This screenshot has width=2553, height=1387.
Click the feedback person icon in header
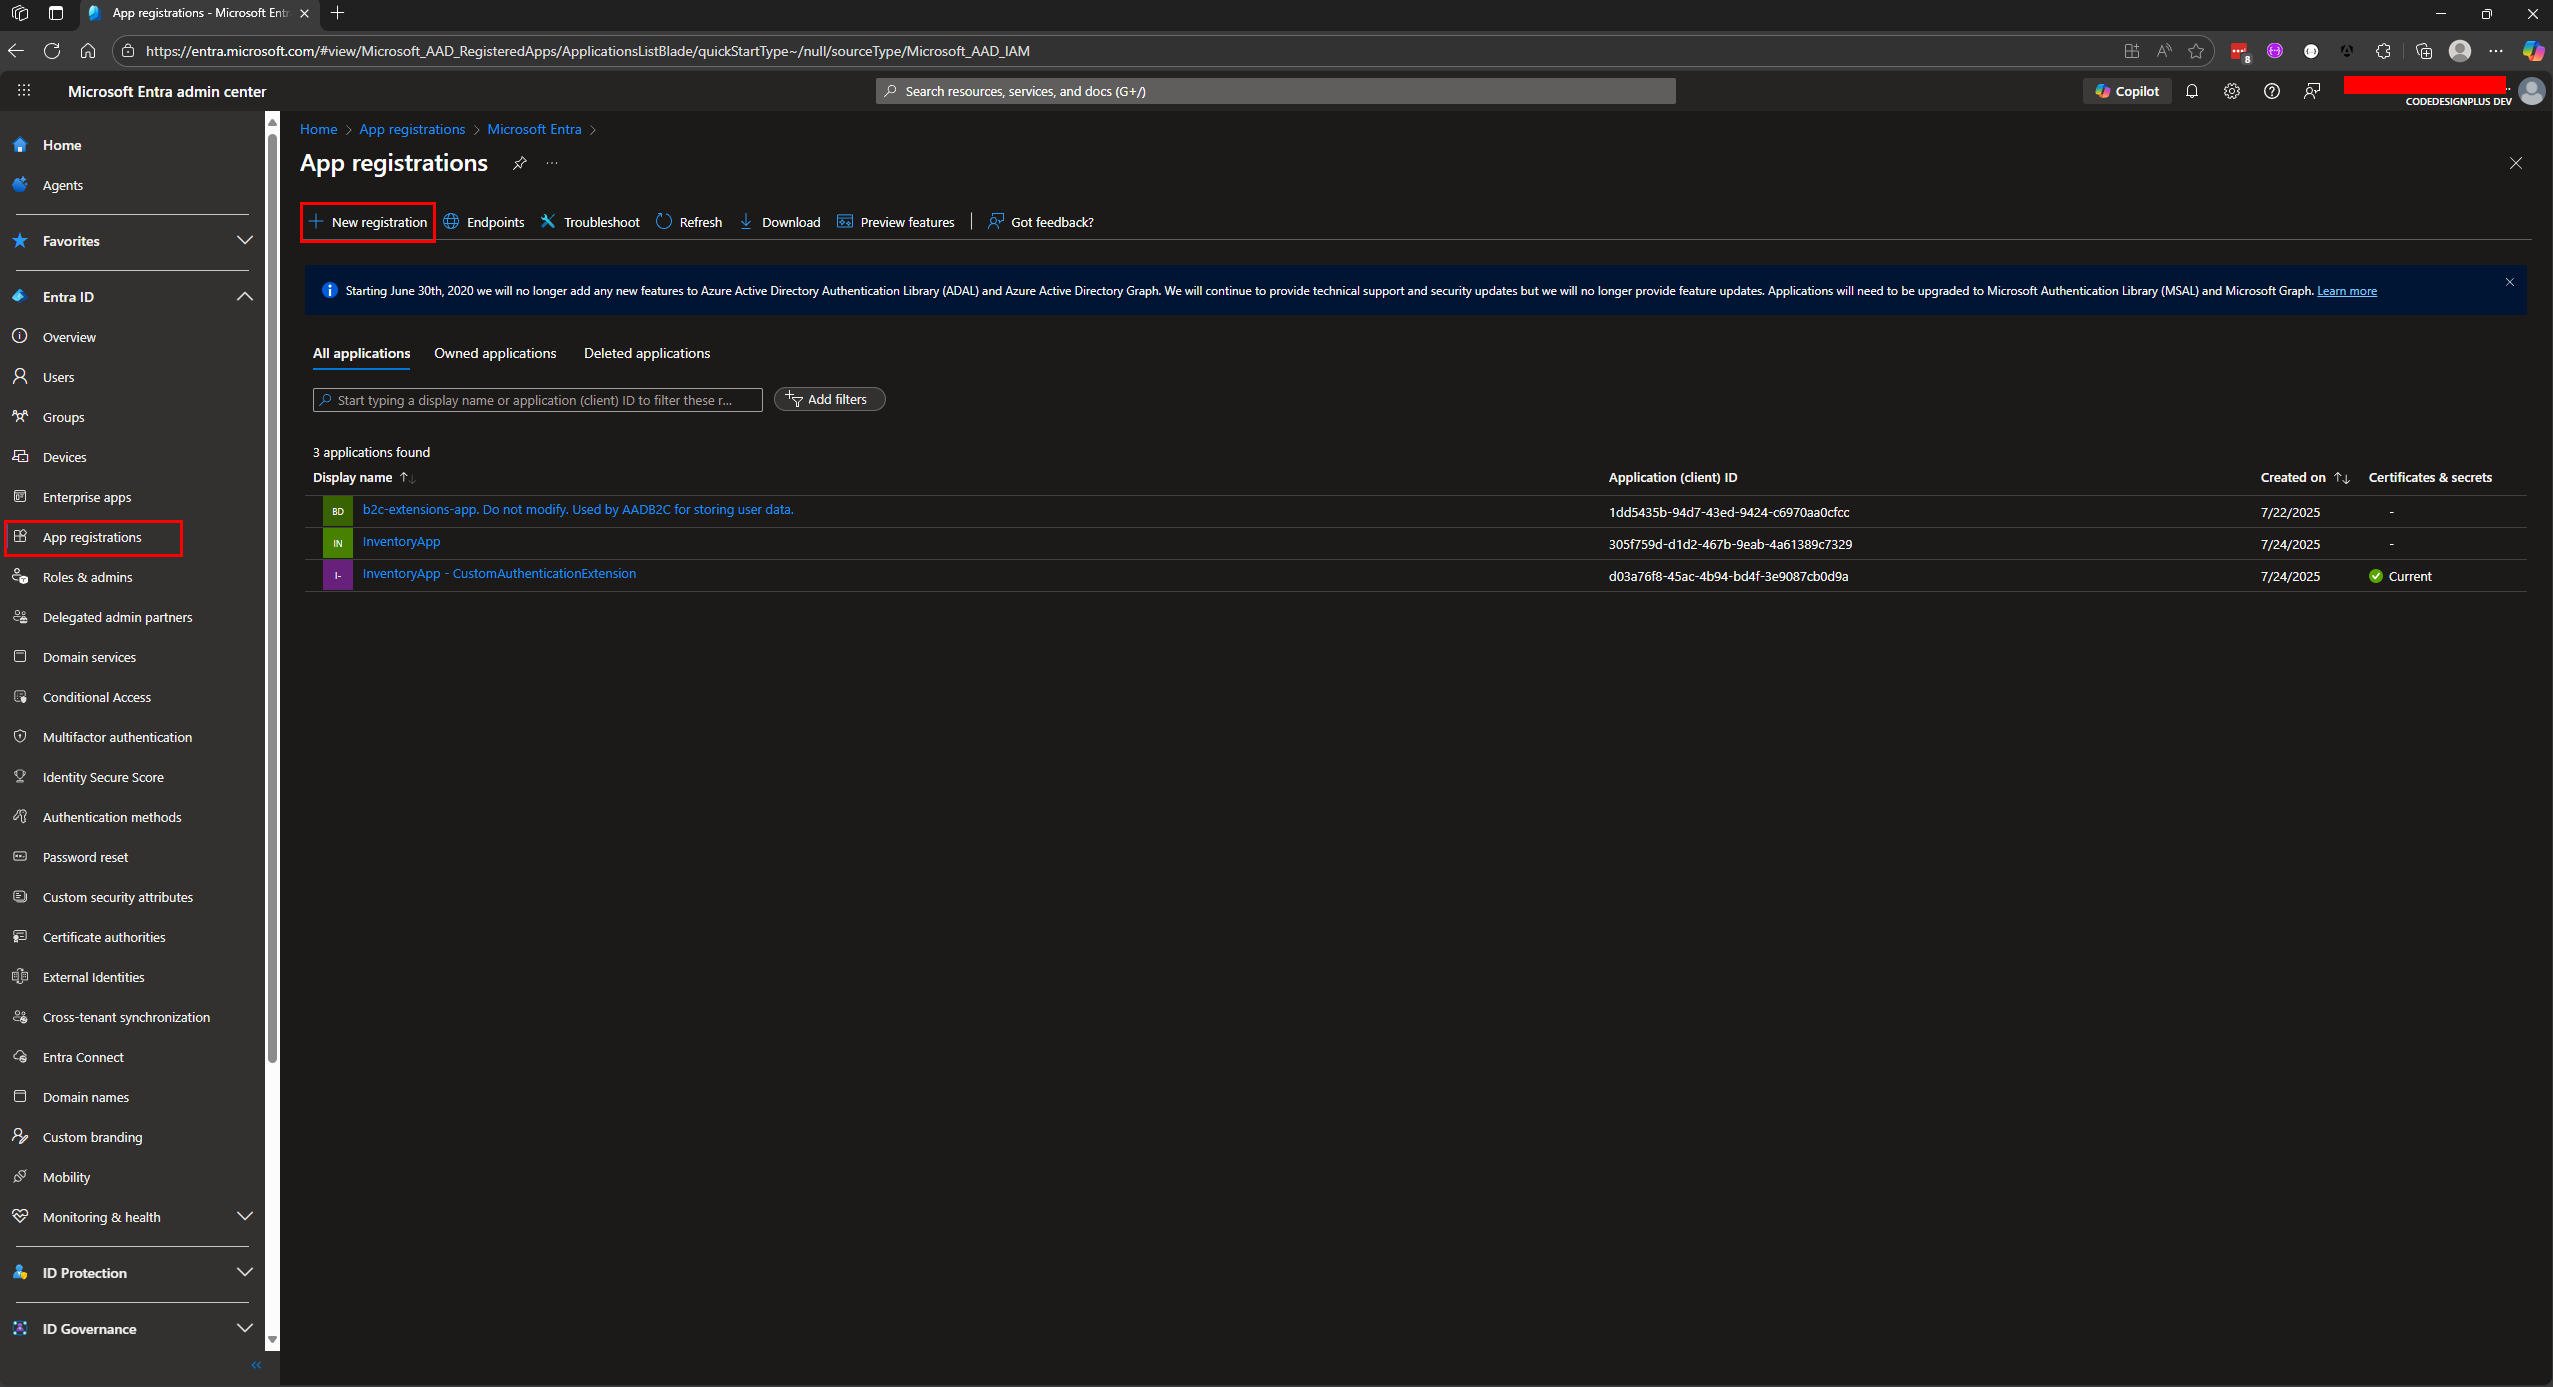[x=2312, y=91]
